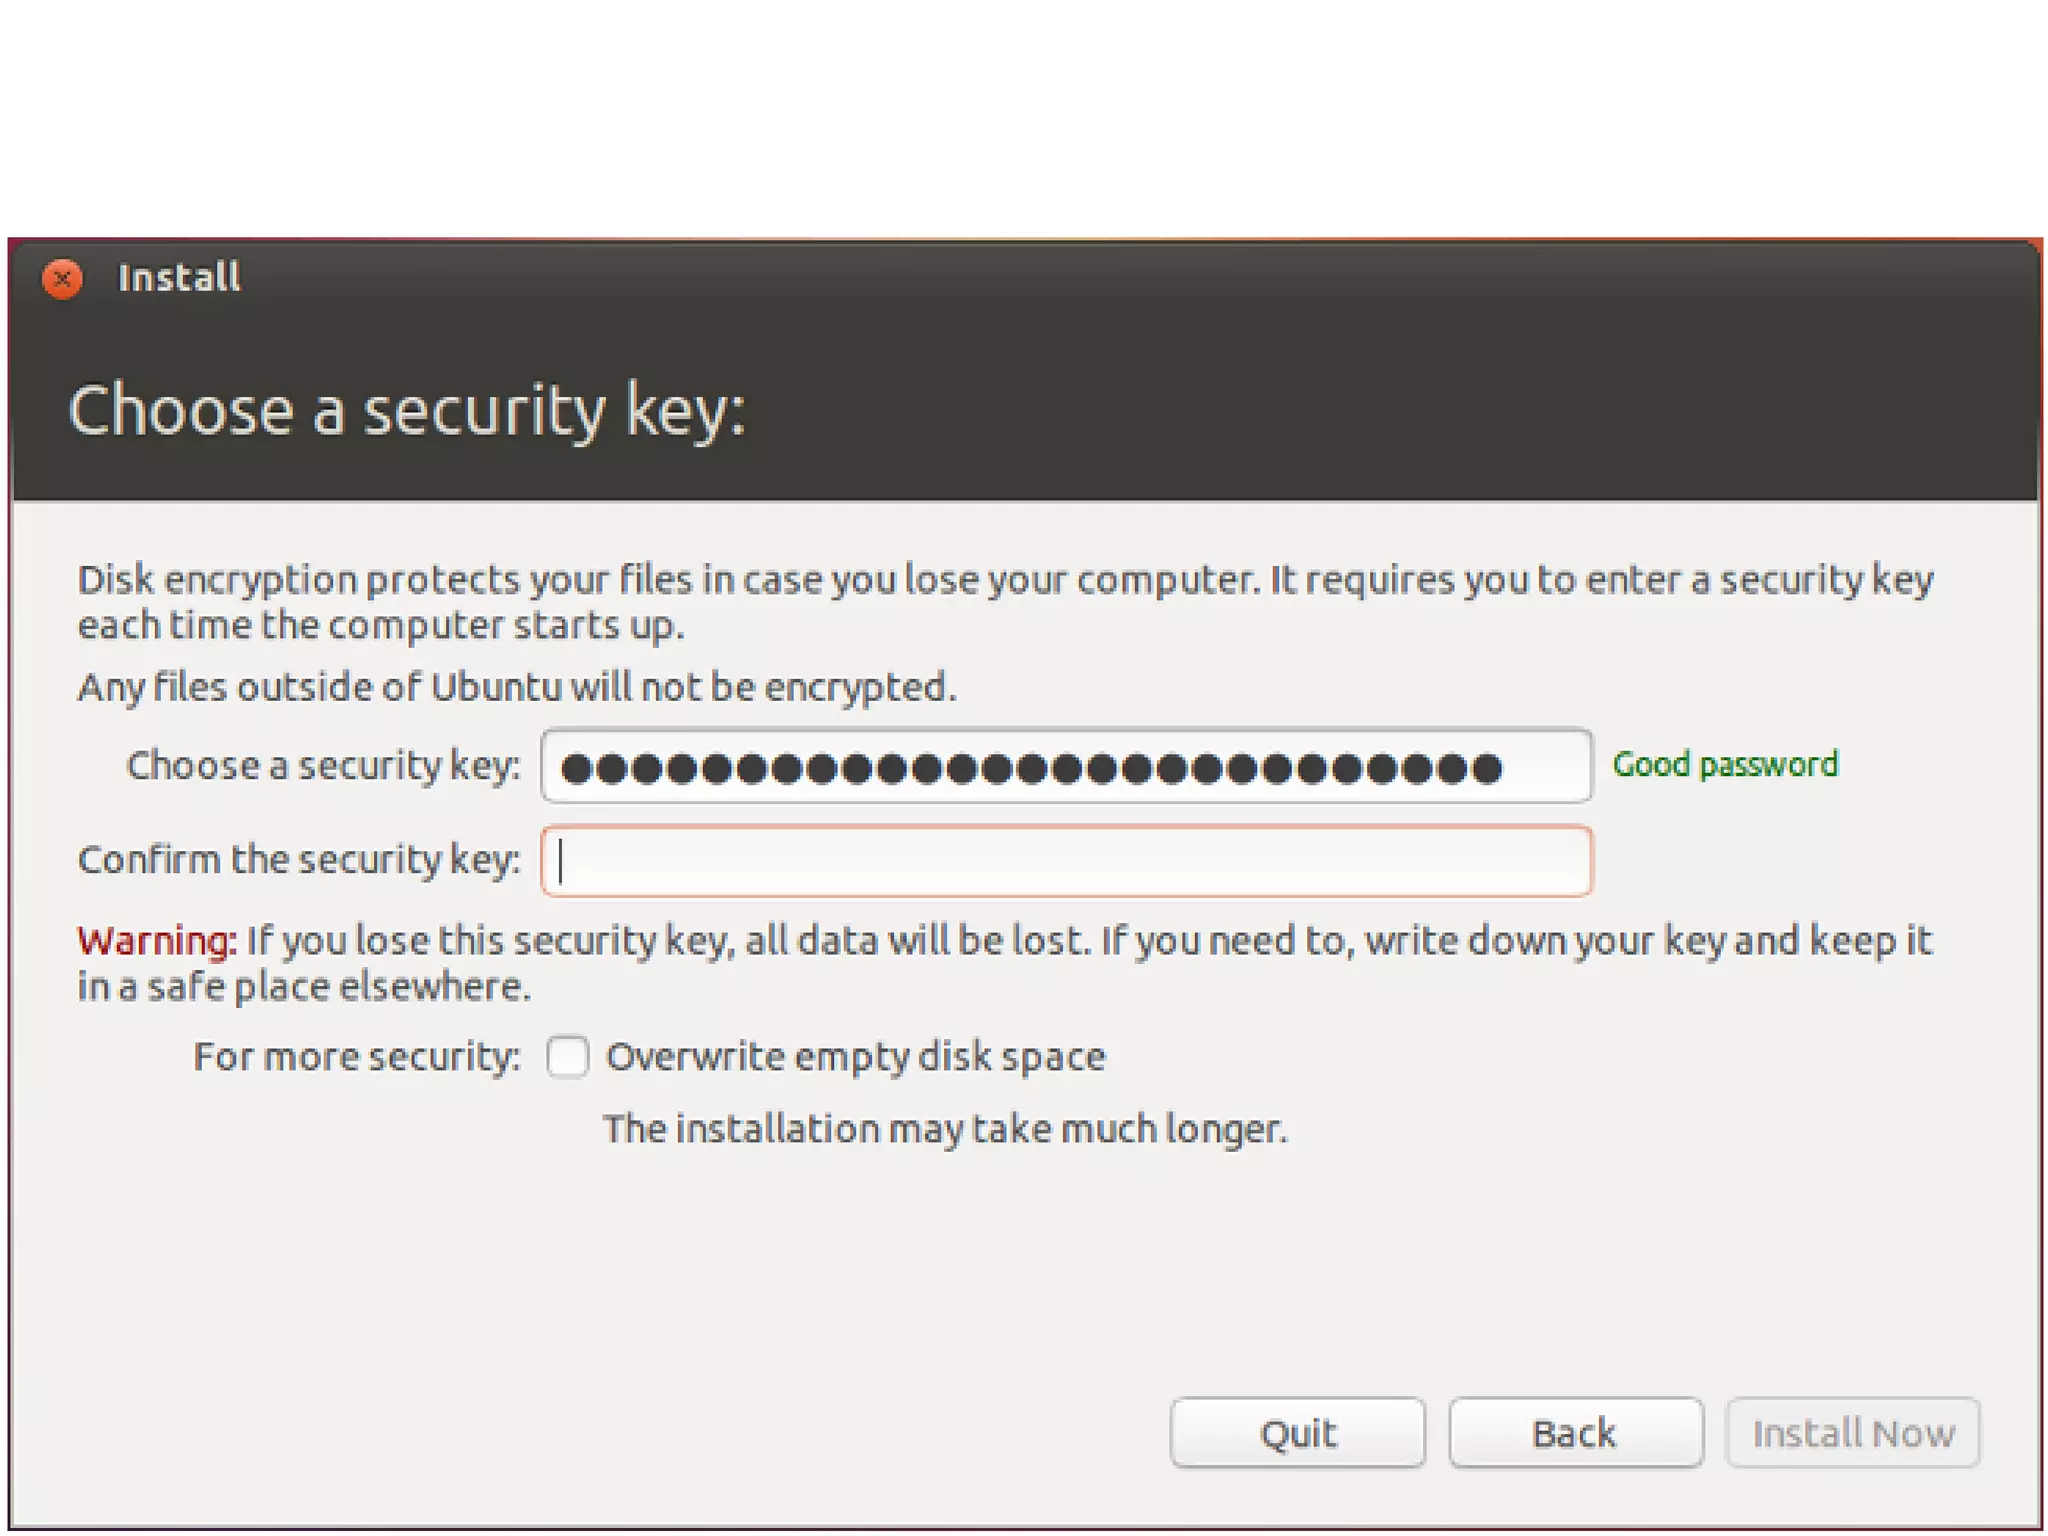This screenshot has width=2048, height=1536.
Task: Close the Install window with the red X
Action: pos(62,279)
